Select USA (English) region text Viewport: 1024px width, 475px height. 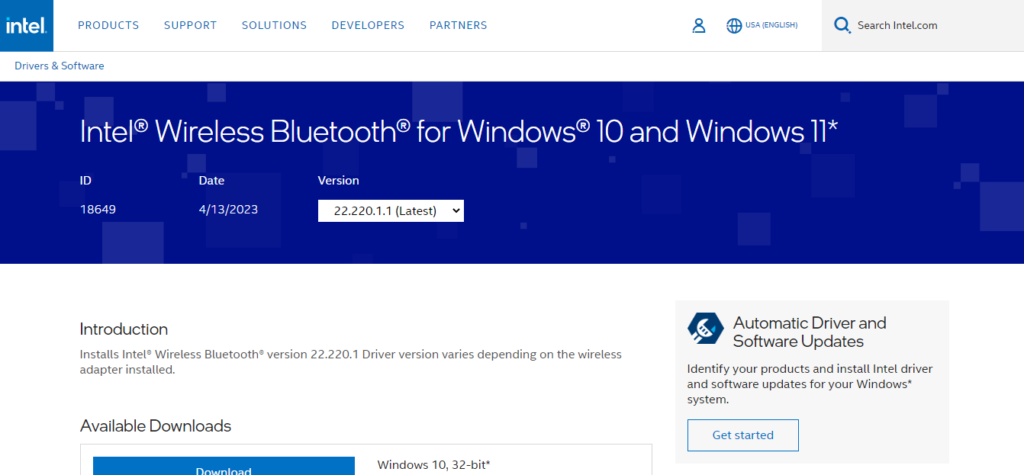771,25
